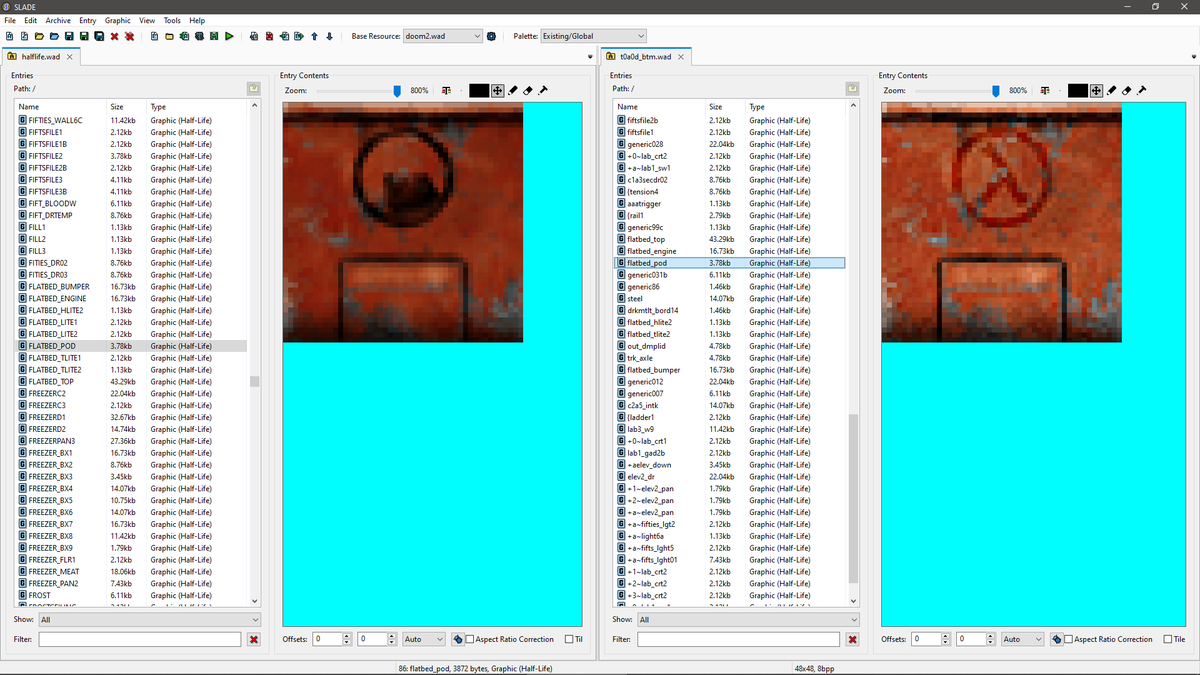Sort left list by Name column header

tap(60, 106)
